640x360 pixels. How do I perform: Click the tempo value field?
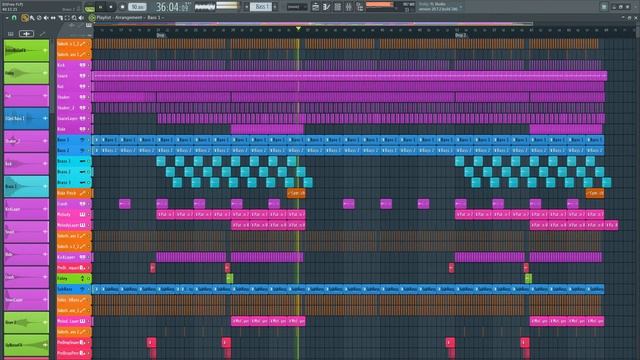click(x=138, y=7)
